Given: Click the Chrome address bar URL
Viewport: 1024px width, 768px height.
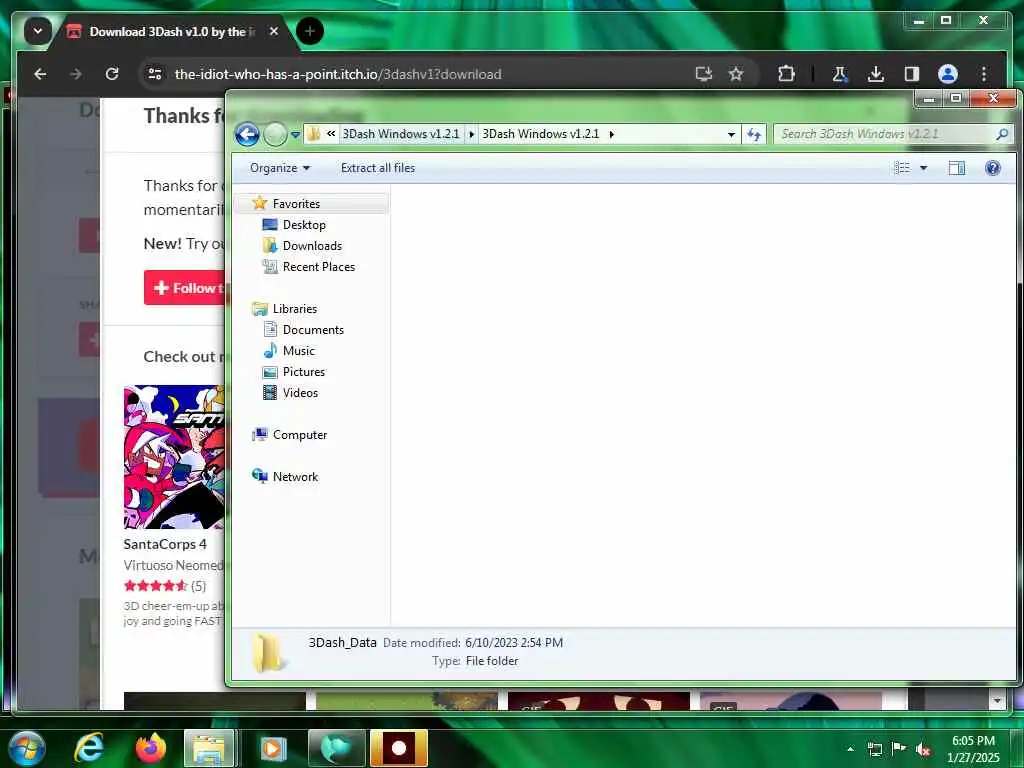Looking at the screenshot, I should 338,74.
